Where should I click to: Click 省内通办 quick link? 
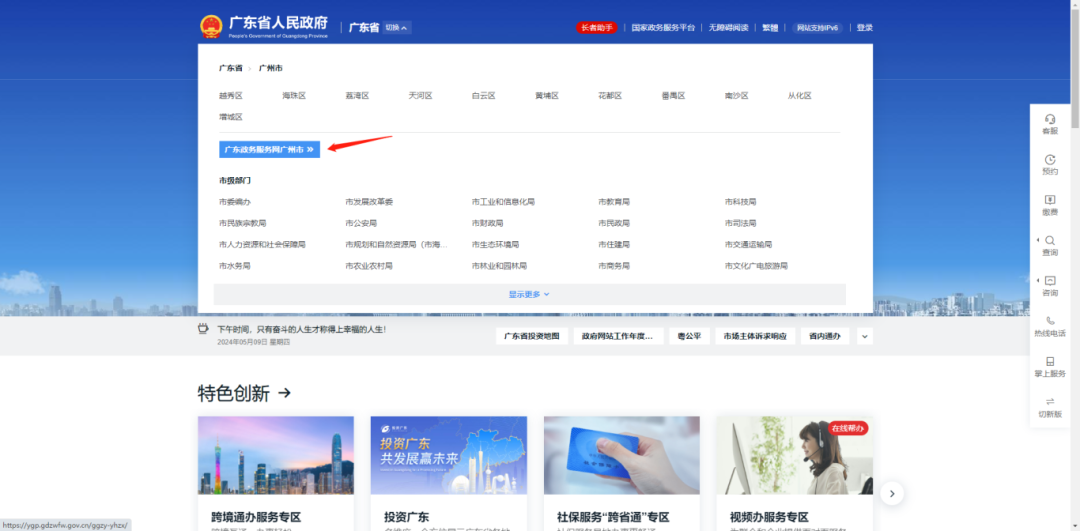(x=825, y=336)
